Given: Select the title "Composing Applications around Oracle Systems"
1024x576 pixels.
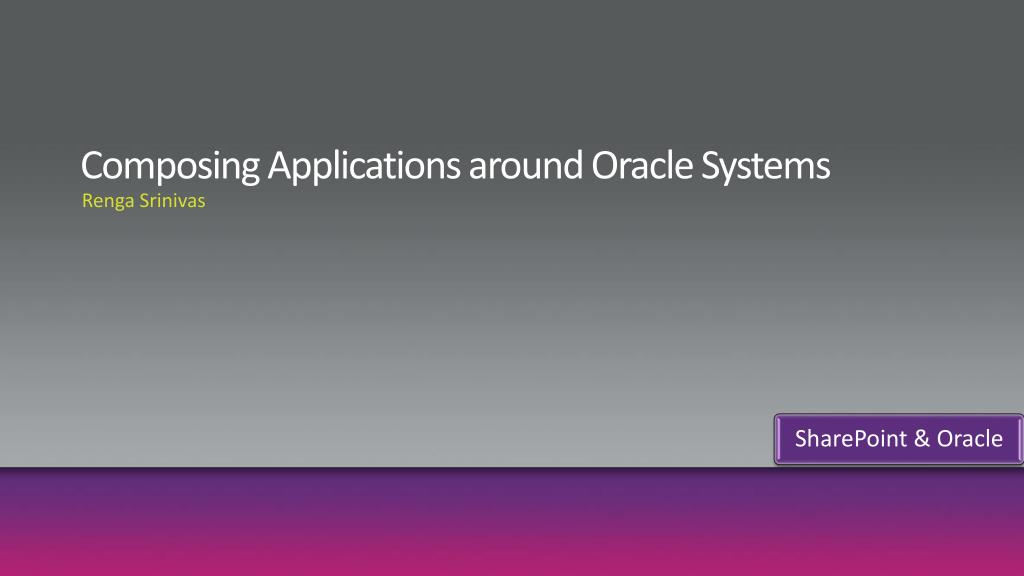Looking at the screenshot, I should coord(455,166).
